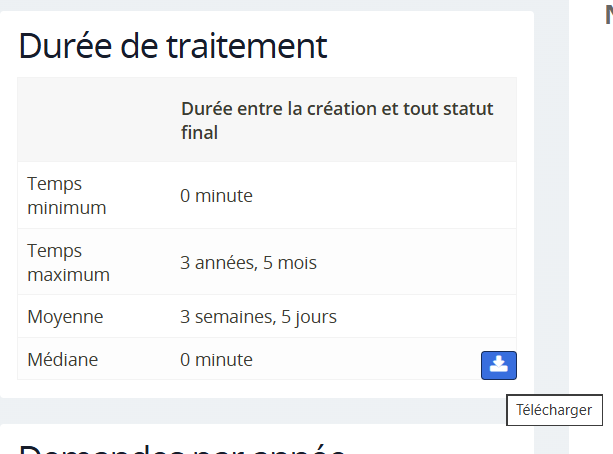Screen dimensions: 613x454
Task: Click the 0 minute value beside Temps minimum
Action: [216, 195]
